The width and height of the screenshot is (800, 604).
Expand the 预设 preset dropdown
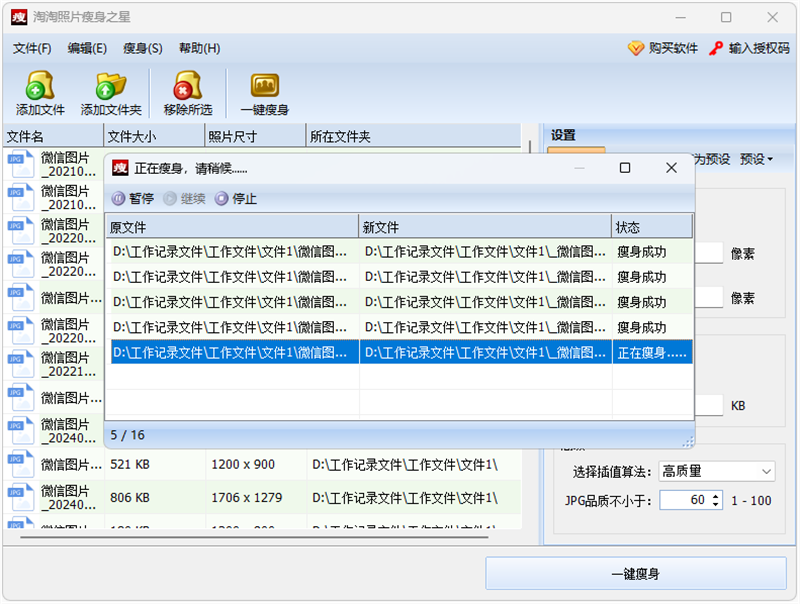pos(757,159)
